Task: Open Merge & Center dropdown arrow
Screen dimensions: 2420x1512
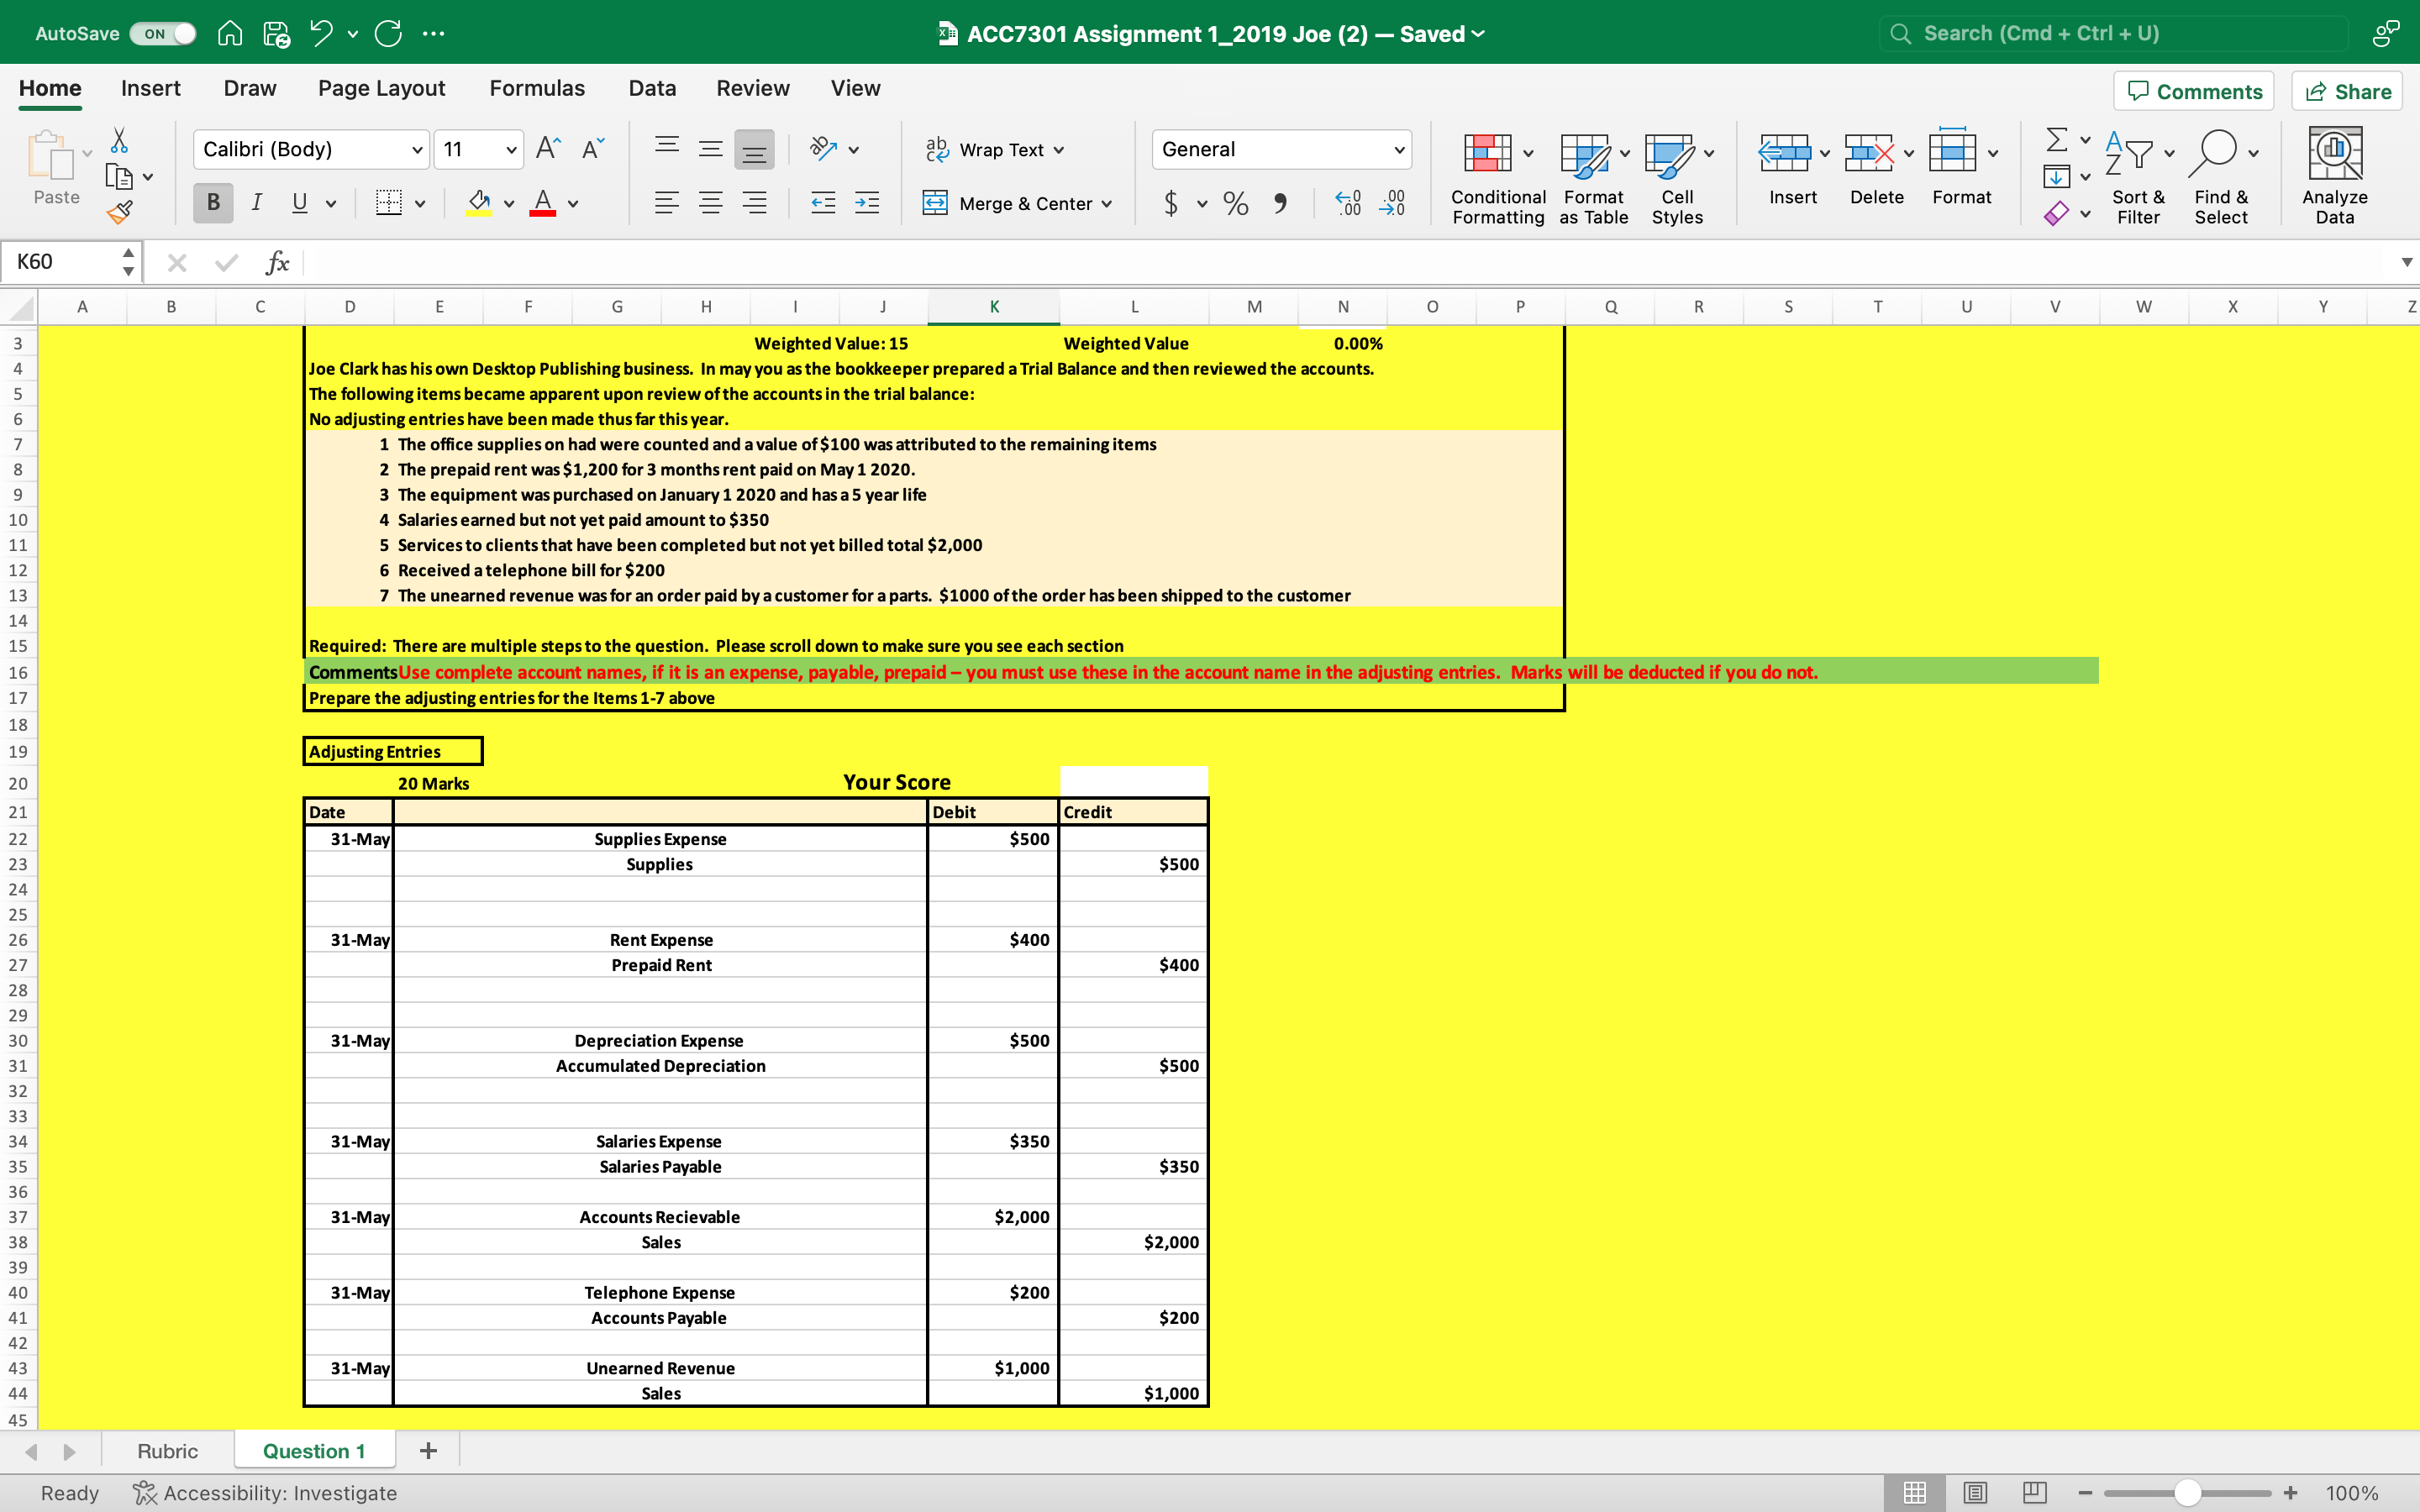Action: tap(1107, 204)
